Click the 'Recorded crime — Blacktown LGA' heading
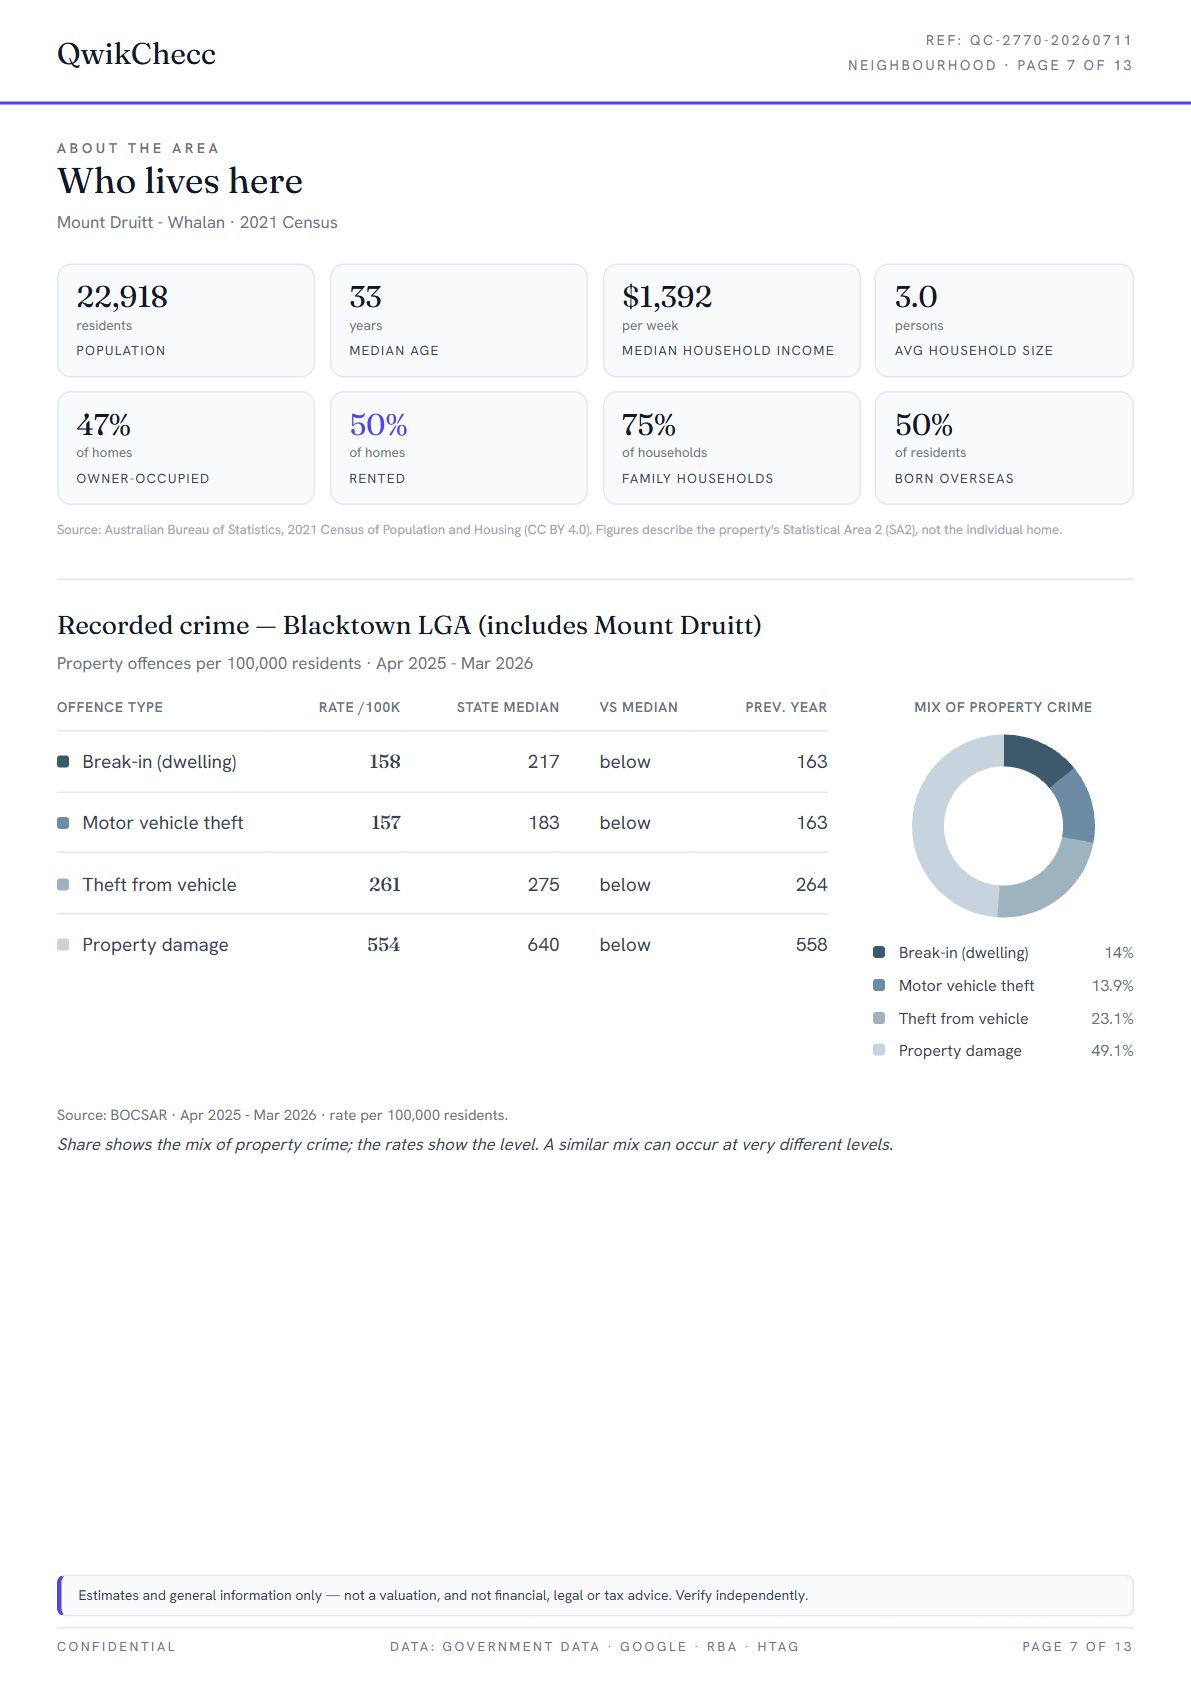This screenshot has height=1685, width=1191. 409,625
